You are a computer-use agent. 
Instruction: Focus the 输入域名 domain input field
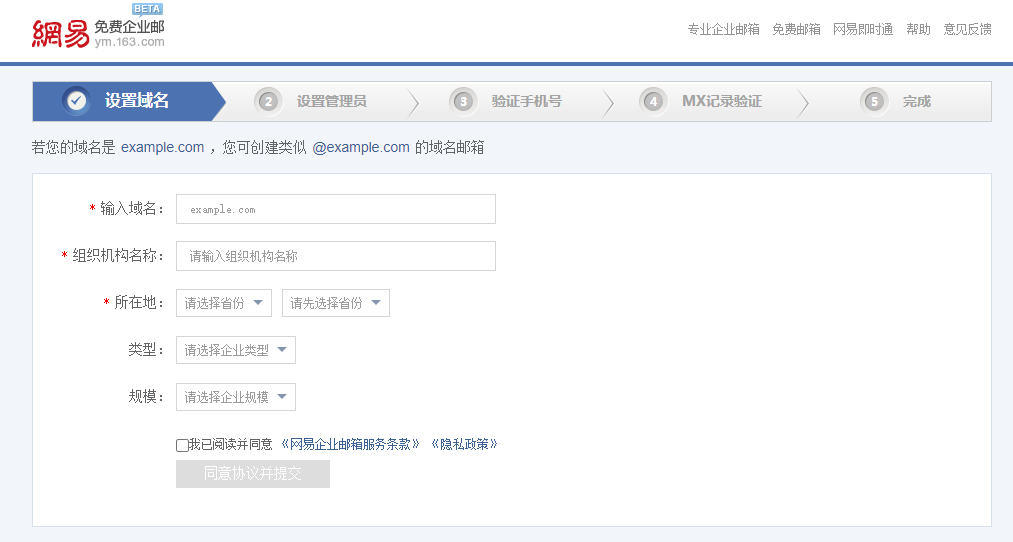click(x=336, y=209)
